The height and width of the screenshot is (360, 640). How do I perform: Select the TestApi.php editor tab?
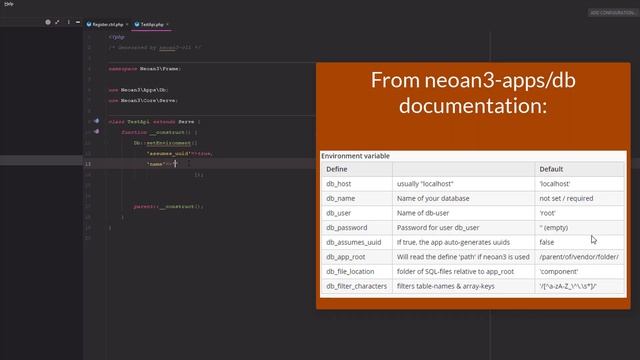151,24
